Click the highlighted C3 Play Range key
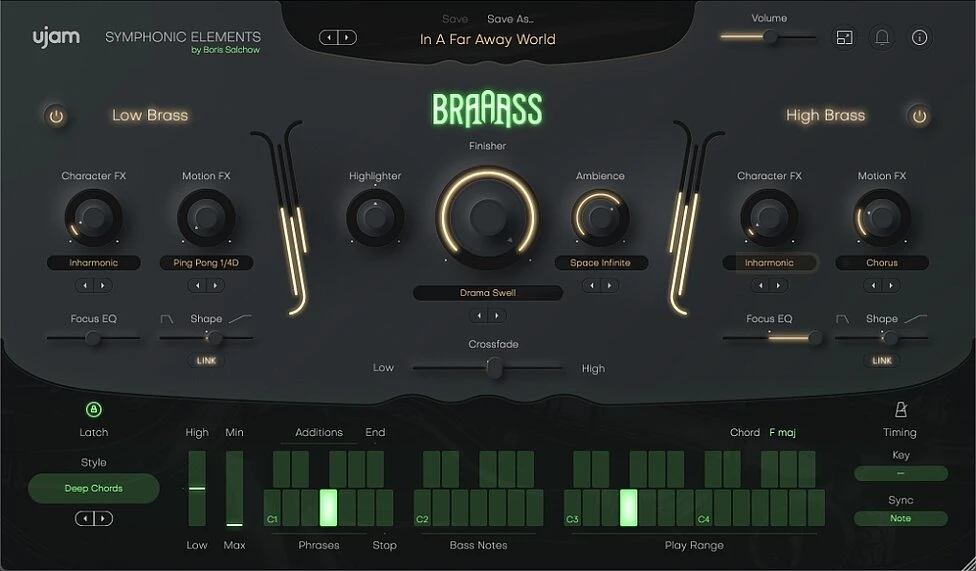976x571 pixels. coord(628,507)
